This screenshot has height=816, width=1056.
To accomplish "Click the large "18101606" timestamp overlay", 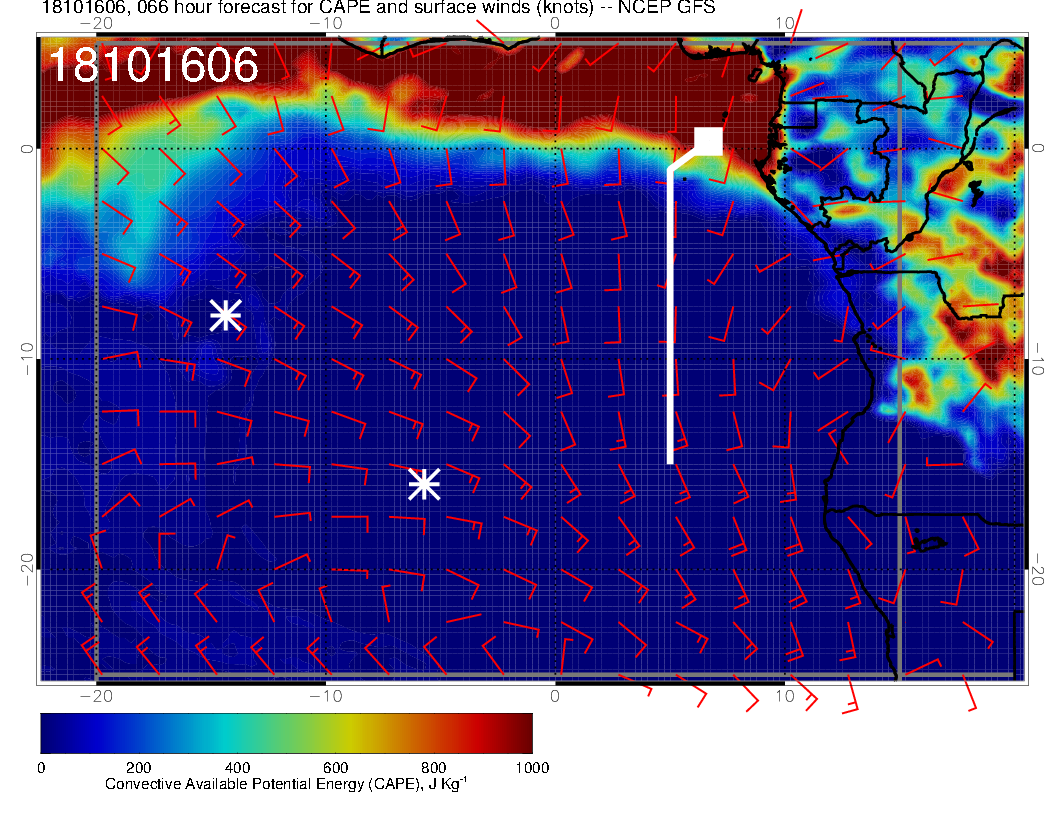I will pyautogui.click(x=153, y=66).
